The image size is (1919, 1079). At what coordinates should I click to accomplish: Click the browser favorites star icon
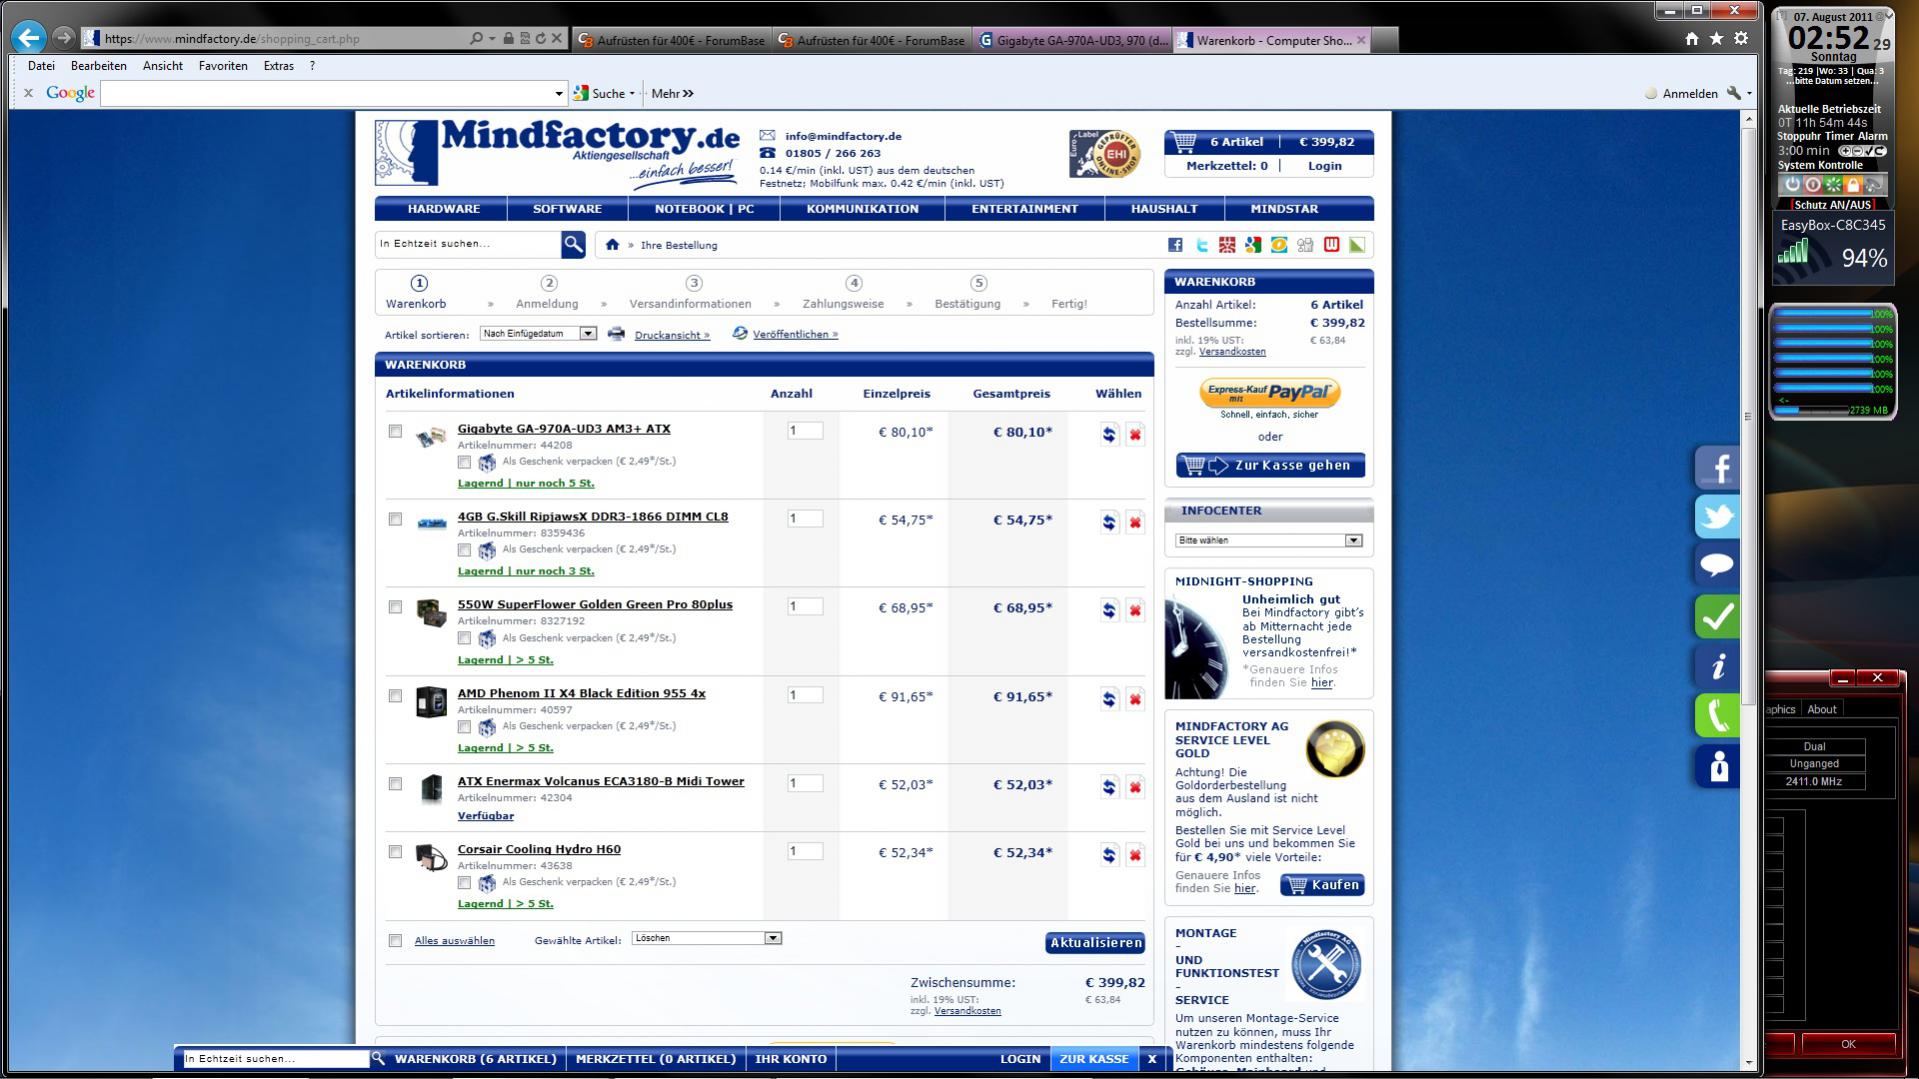click(1716, 38)
